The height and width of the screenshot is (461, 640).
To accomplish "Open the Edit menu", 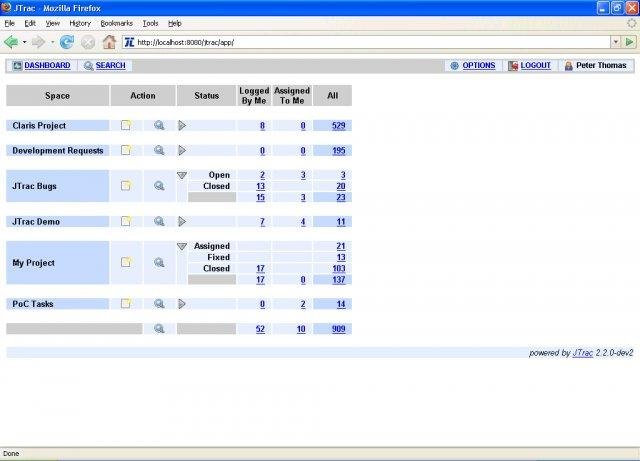I will pyautogui.click(x=30, y=23).
